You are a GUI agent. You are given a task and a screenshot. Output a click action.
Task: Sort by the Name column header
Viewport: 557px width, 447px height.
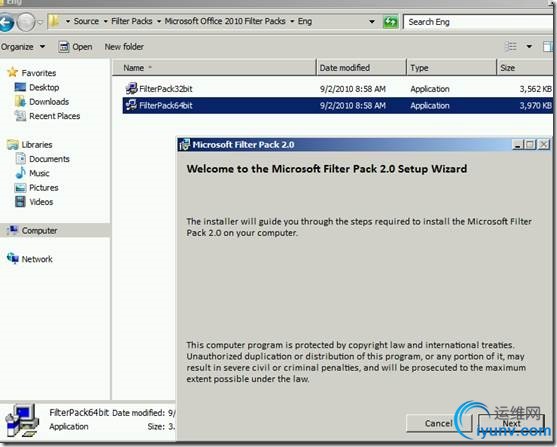point(214,68)
